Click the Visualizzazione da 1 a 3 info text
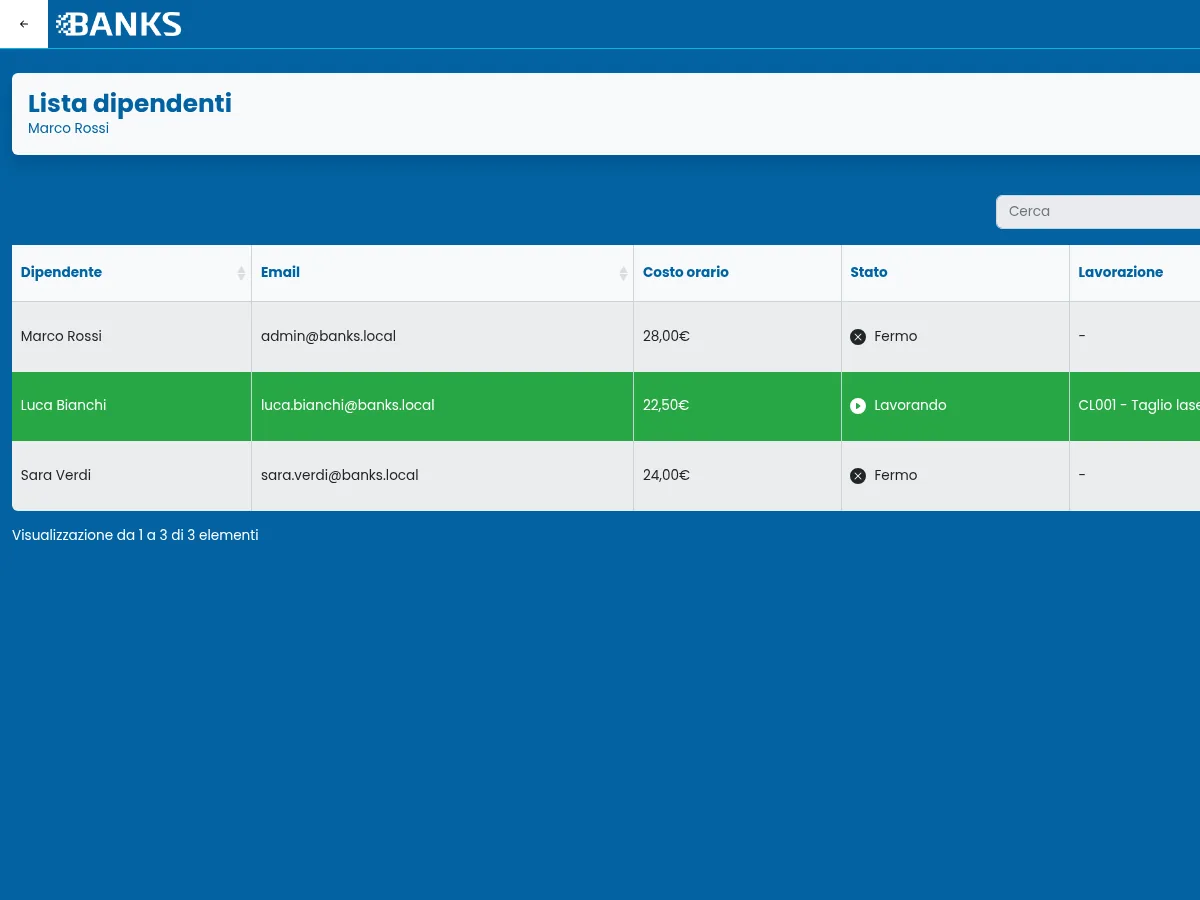The image size is (1200, 900). coord(135,536)
